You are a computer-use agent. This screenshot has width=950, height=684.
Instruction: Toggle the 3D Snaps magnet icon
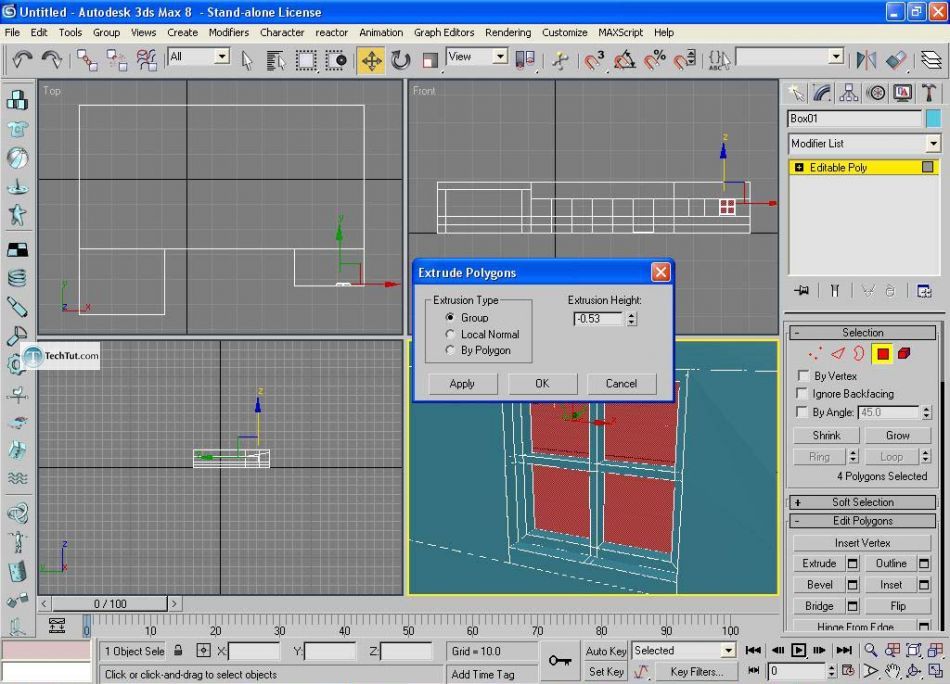tap(594, 61)
